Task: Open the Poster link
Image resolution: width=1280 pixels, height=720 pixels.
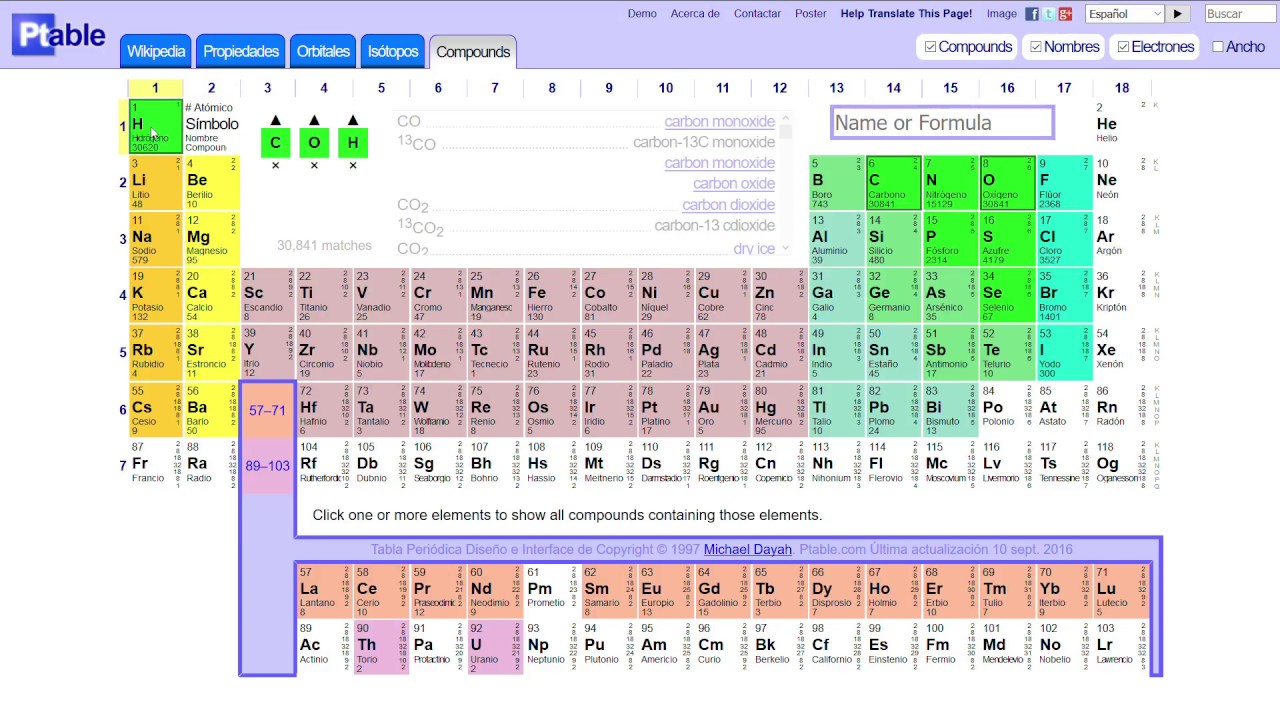Action: tap(811, 14)
